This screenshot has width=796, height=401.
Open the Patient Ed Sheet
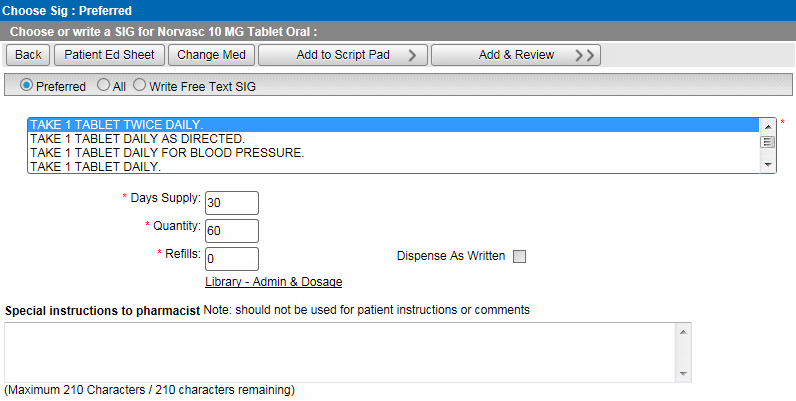click(x=109, y=55)
